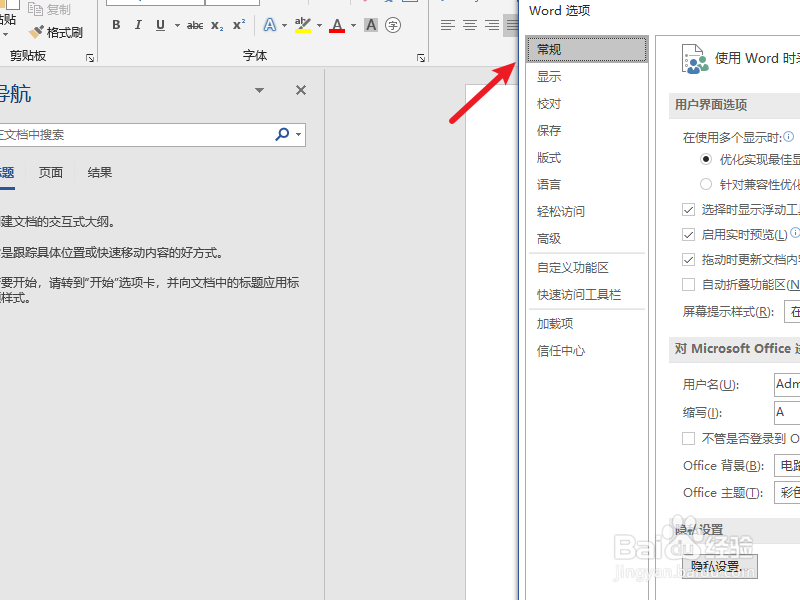
Task: Enable auto-collapse ribbon checkbox
Action: tap(688, 284)
